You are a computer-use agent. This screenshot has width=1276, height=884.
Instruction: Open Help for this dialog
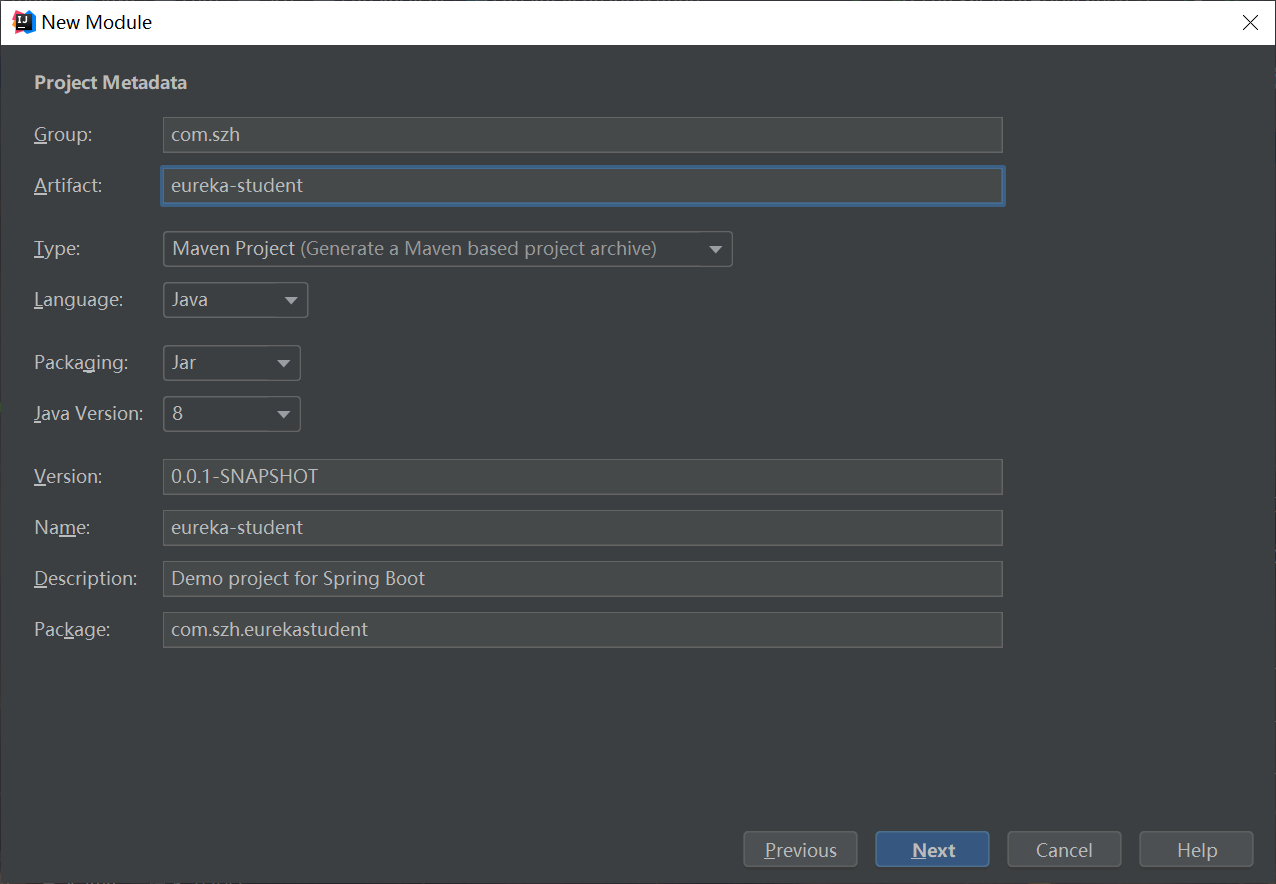point(1196,850)
